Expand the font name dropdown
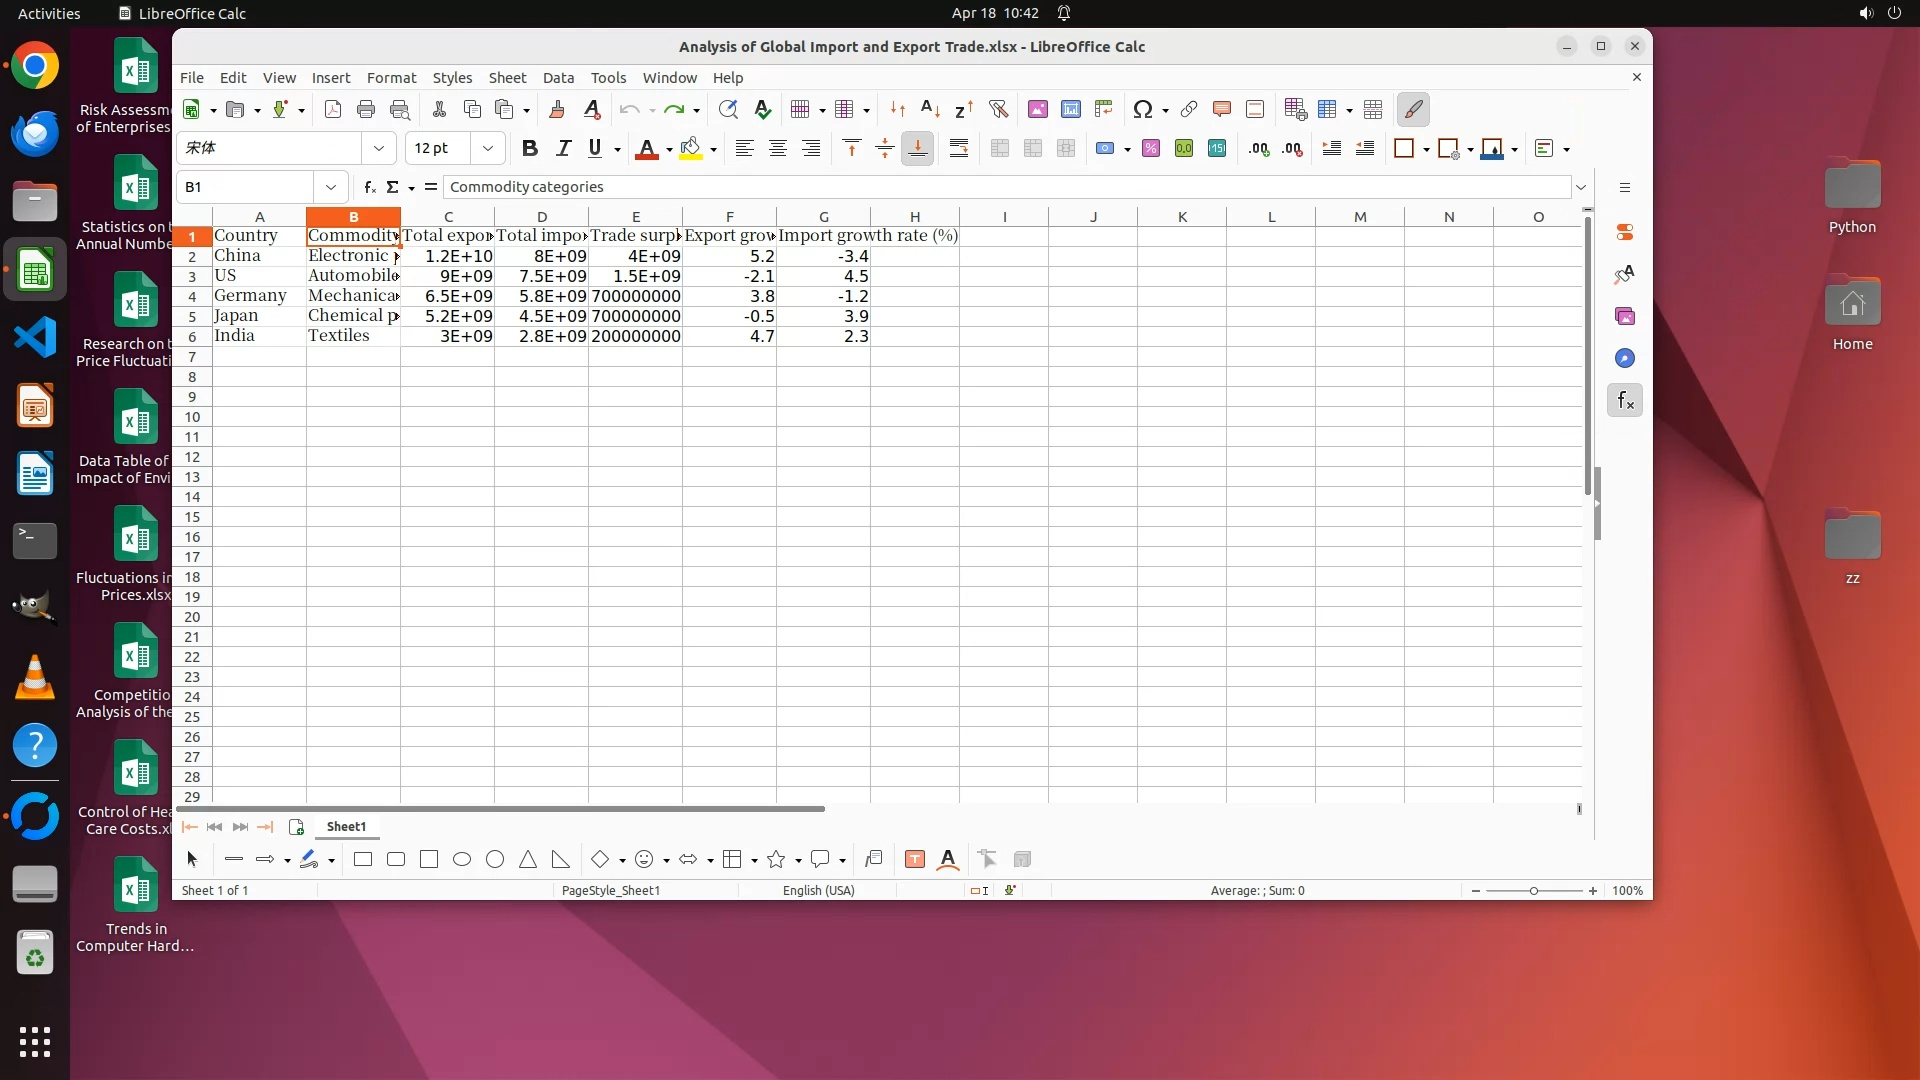1920x1080 pixels. 379,148
